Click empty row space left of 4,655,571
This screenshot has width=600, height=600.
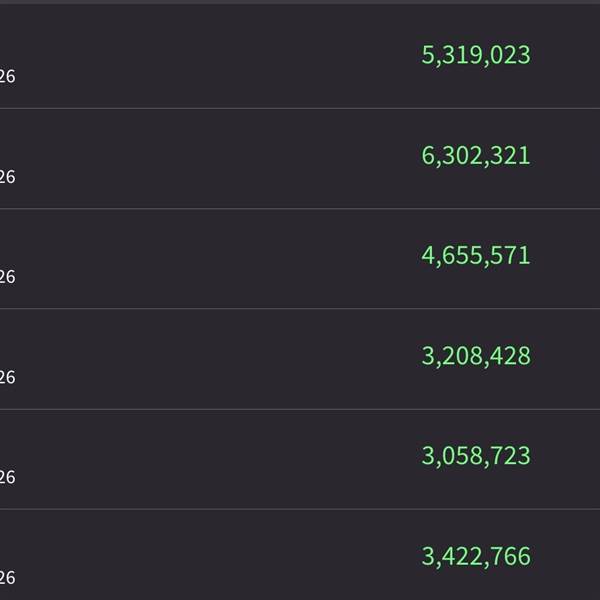220,256
